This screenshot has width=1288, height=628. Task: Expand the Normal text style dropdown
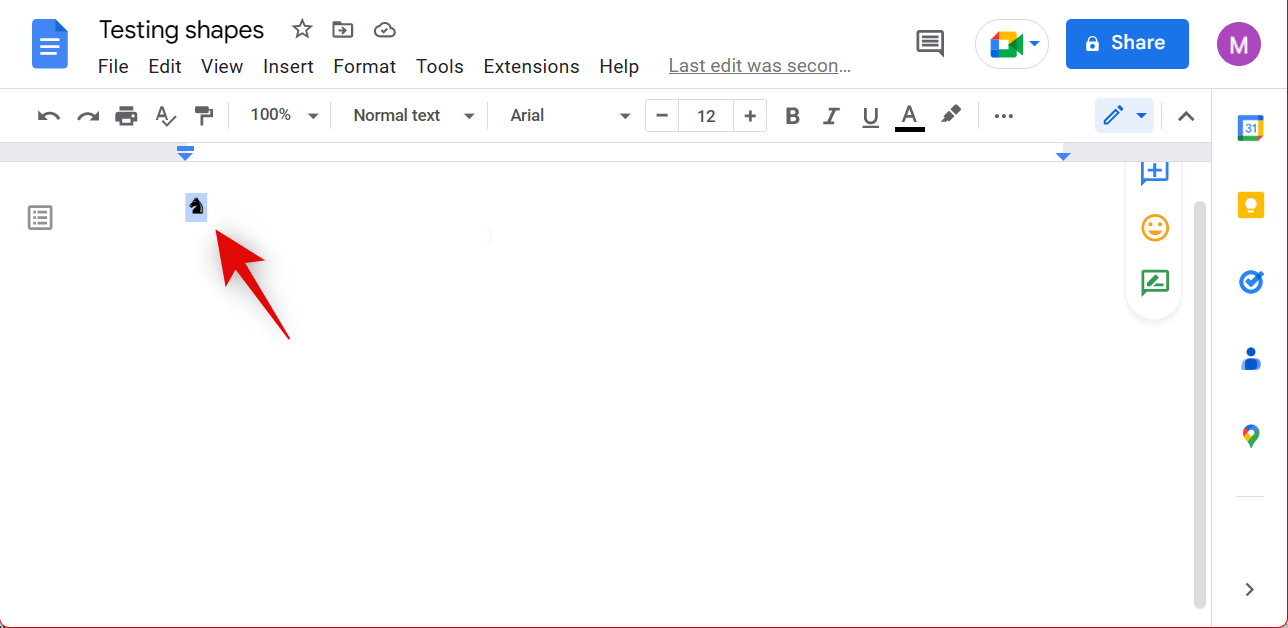tap(413, 116)
